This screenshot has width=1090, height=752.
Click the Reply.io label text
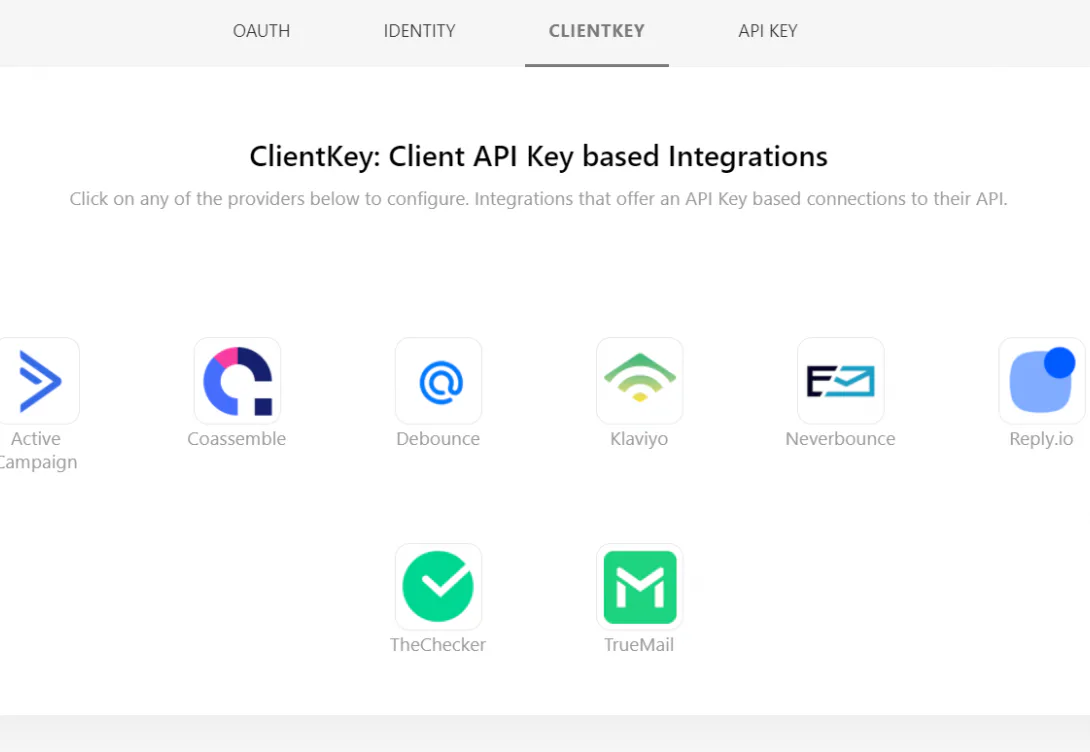click(x=1041, y=439)
